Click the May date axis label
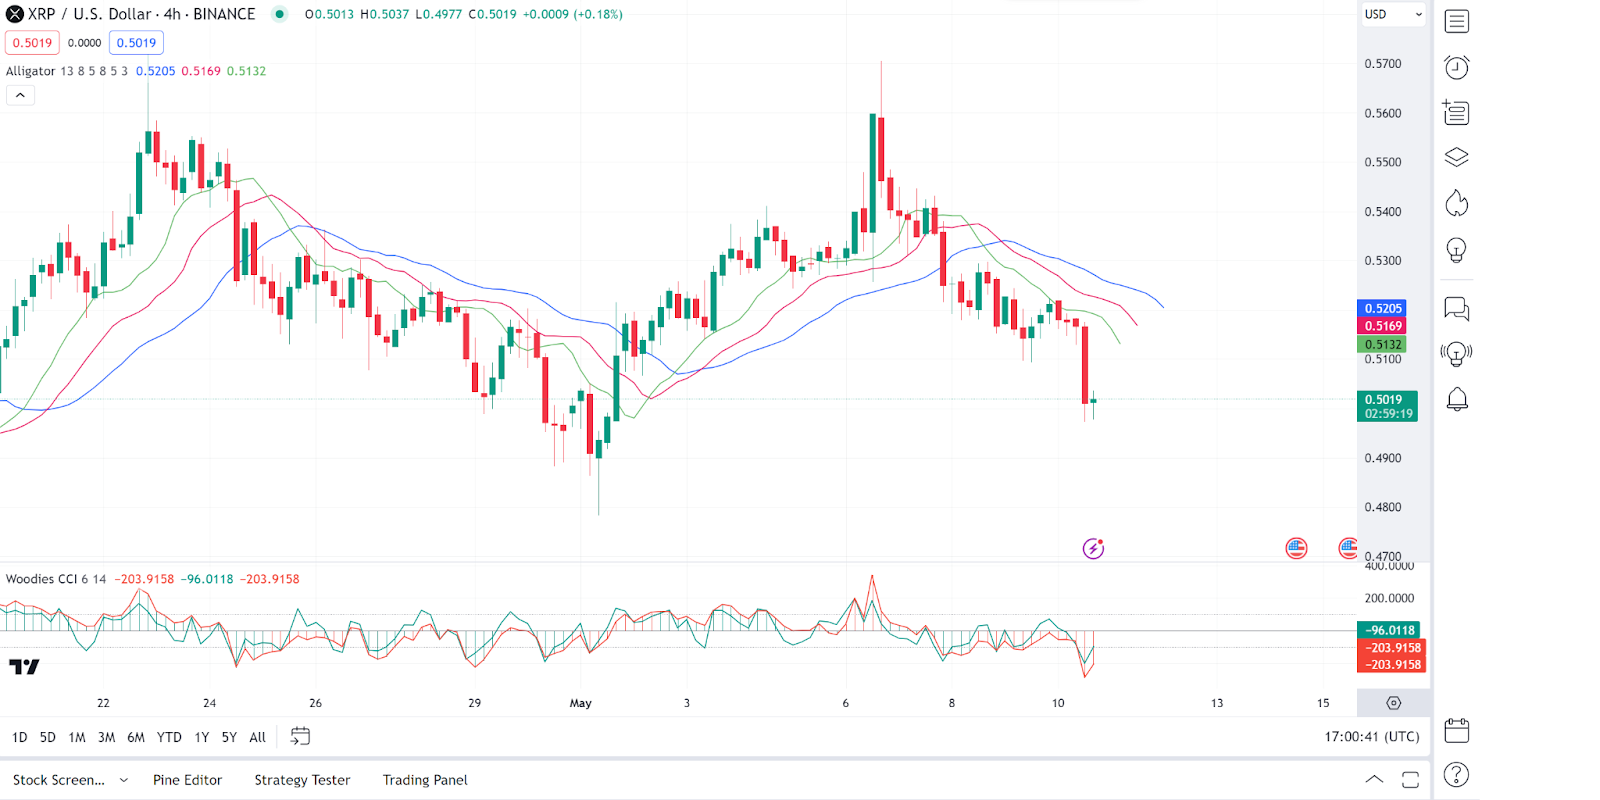 (x=580, y=703)
